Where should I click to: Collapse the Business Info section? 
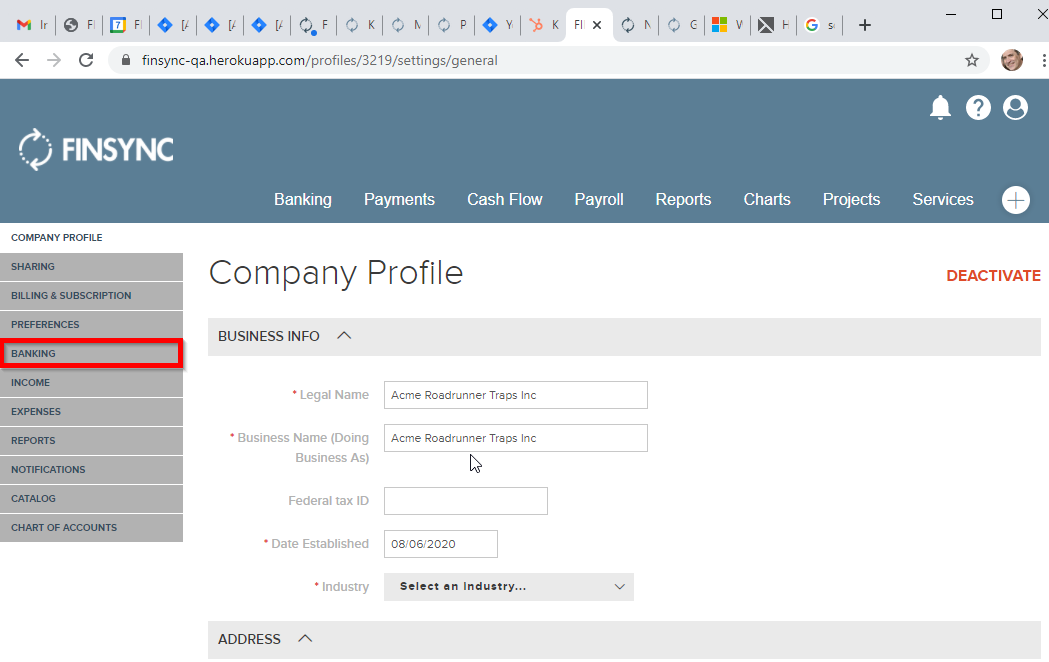click(x=344, y=336)
